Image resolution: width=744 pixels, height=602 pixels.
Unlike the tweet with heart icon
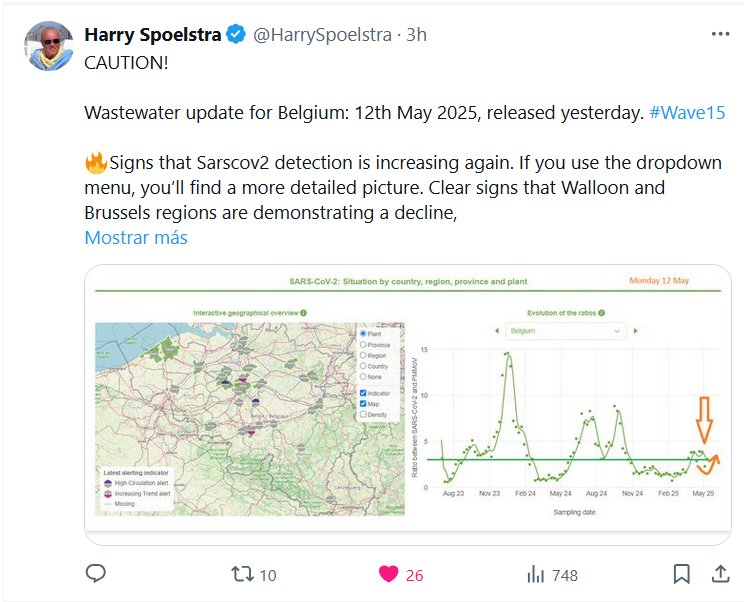tap(389, 574)
